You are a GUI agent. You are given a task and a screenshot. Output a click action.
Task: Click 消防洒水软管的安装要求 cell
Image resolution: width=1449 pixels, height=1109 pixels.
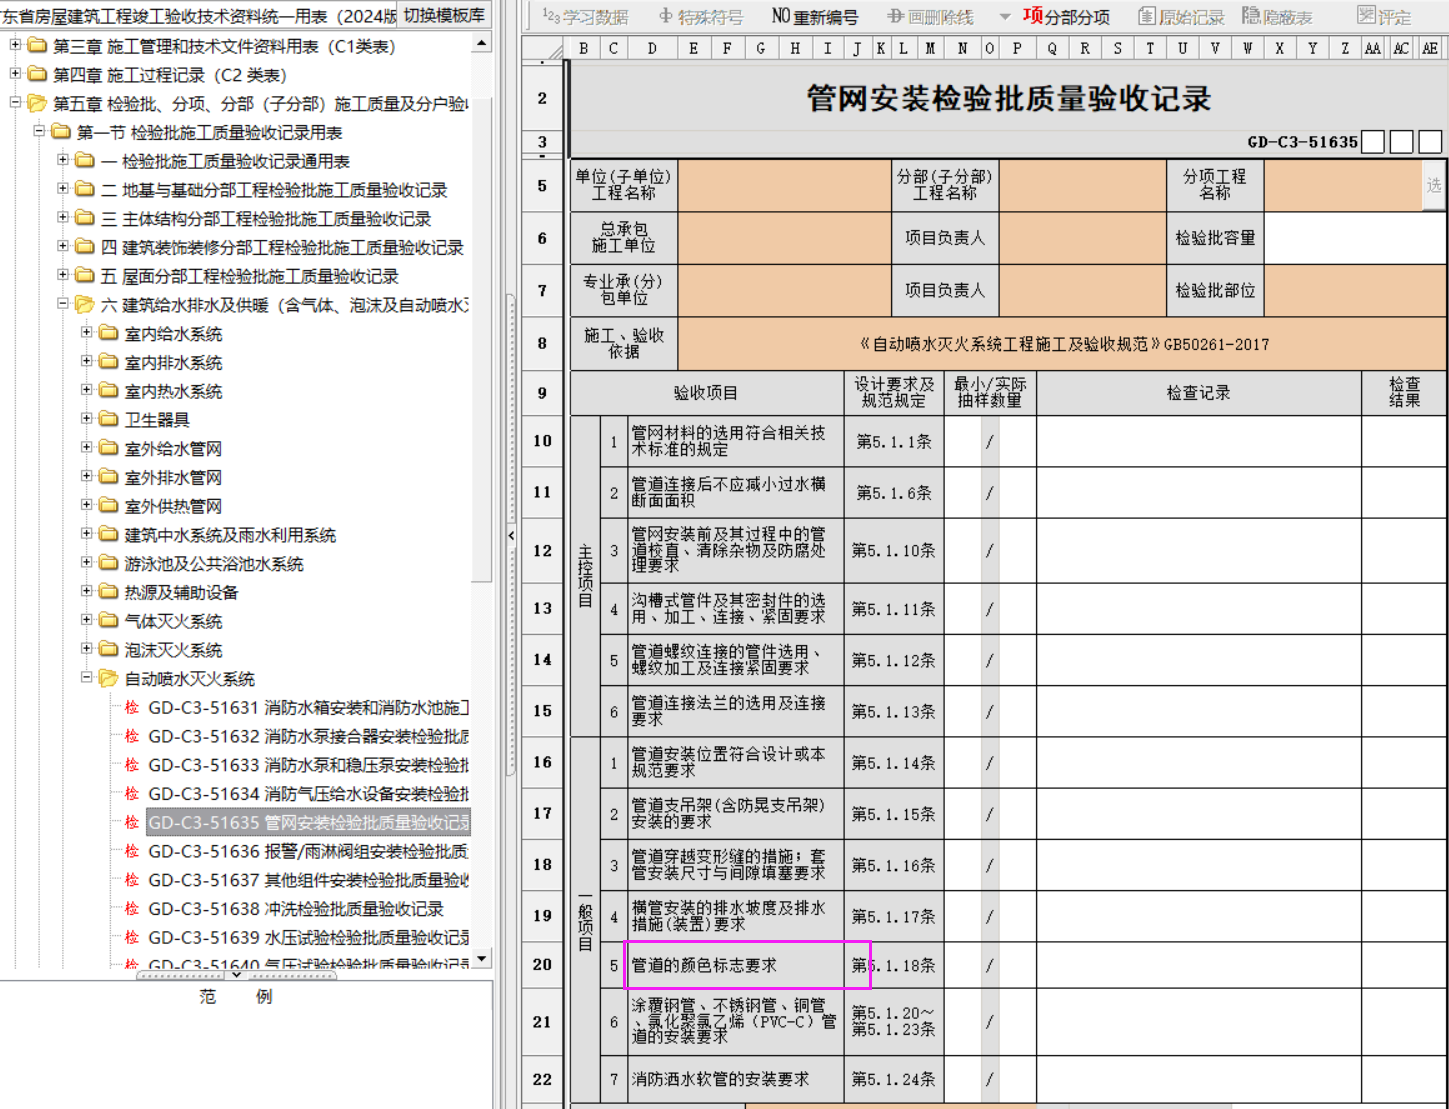pos(736,1079)
